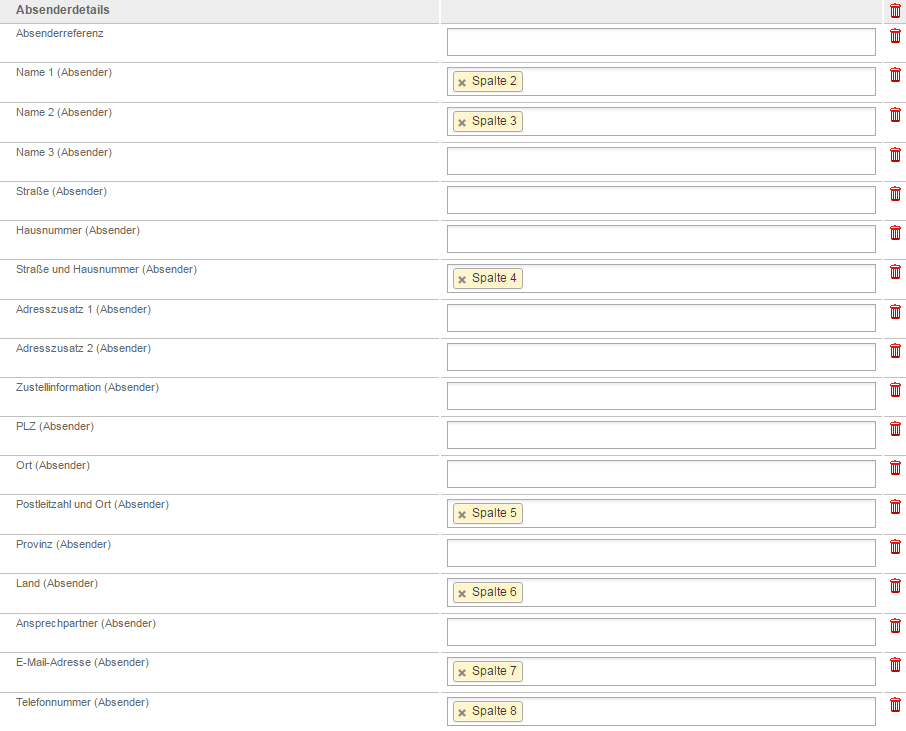Viewport: 906px width, 731px height.
Task: Focus the Straße (Absender) input field
Action: click(x=661, y=200)
